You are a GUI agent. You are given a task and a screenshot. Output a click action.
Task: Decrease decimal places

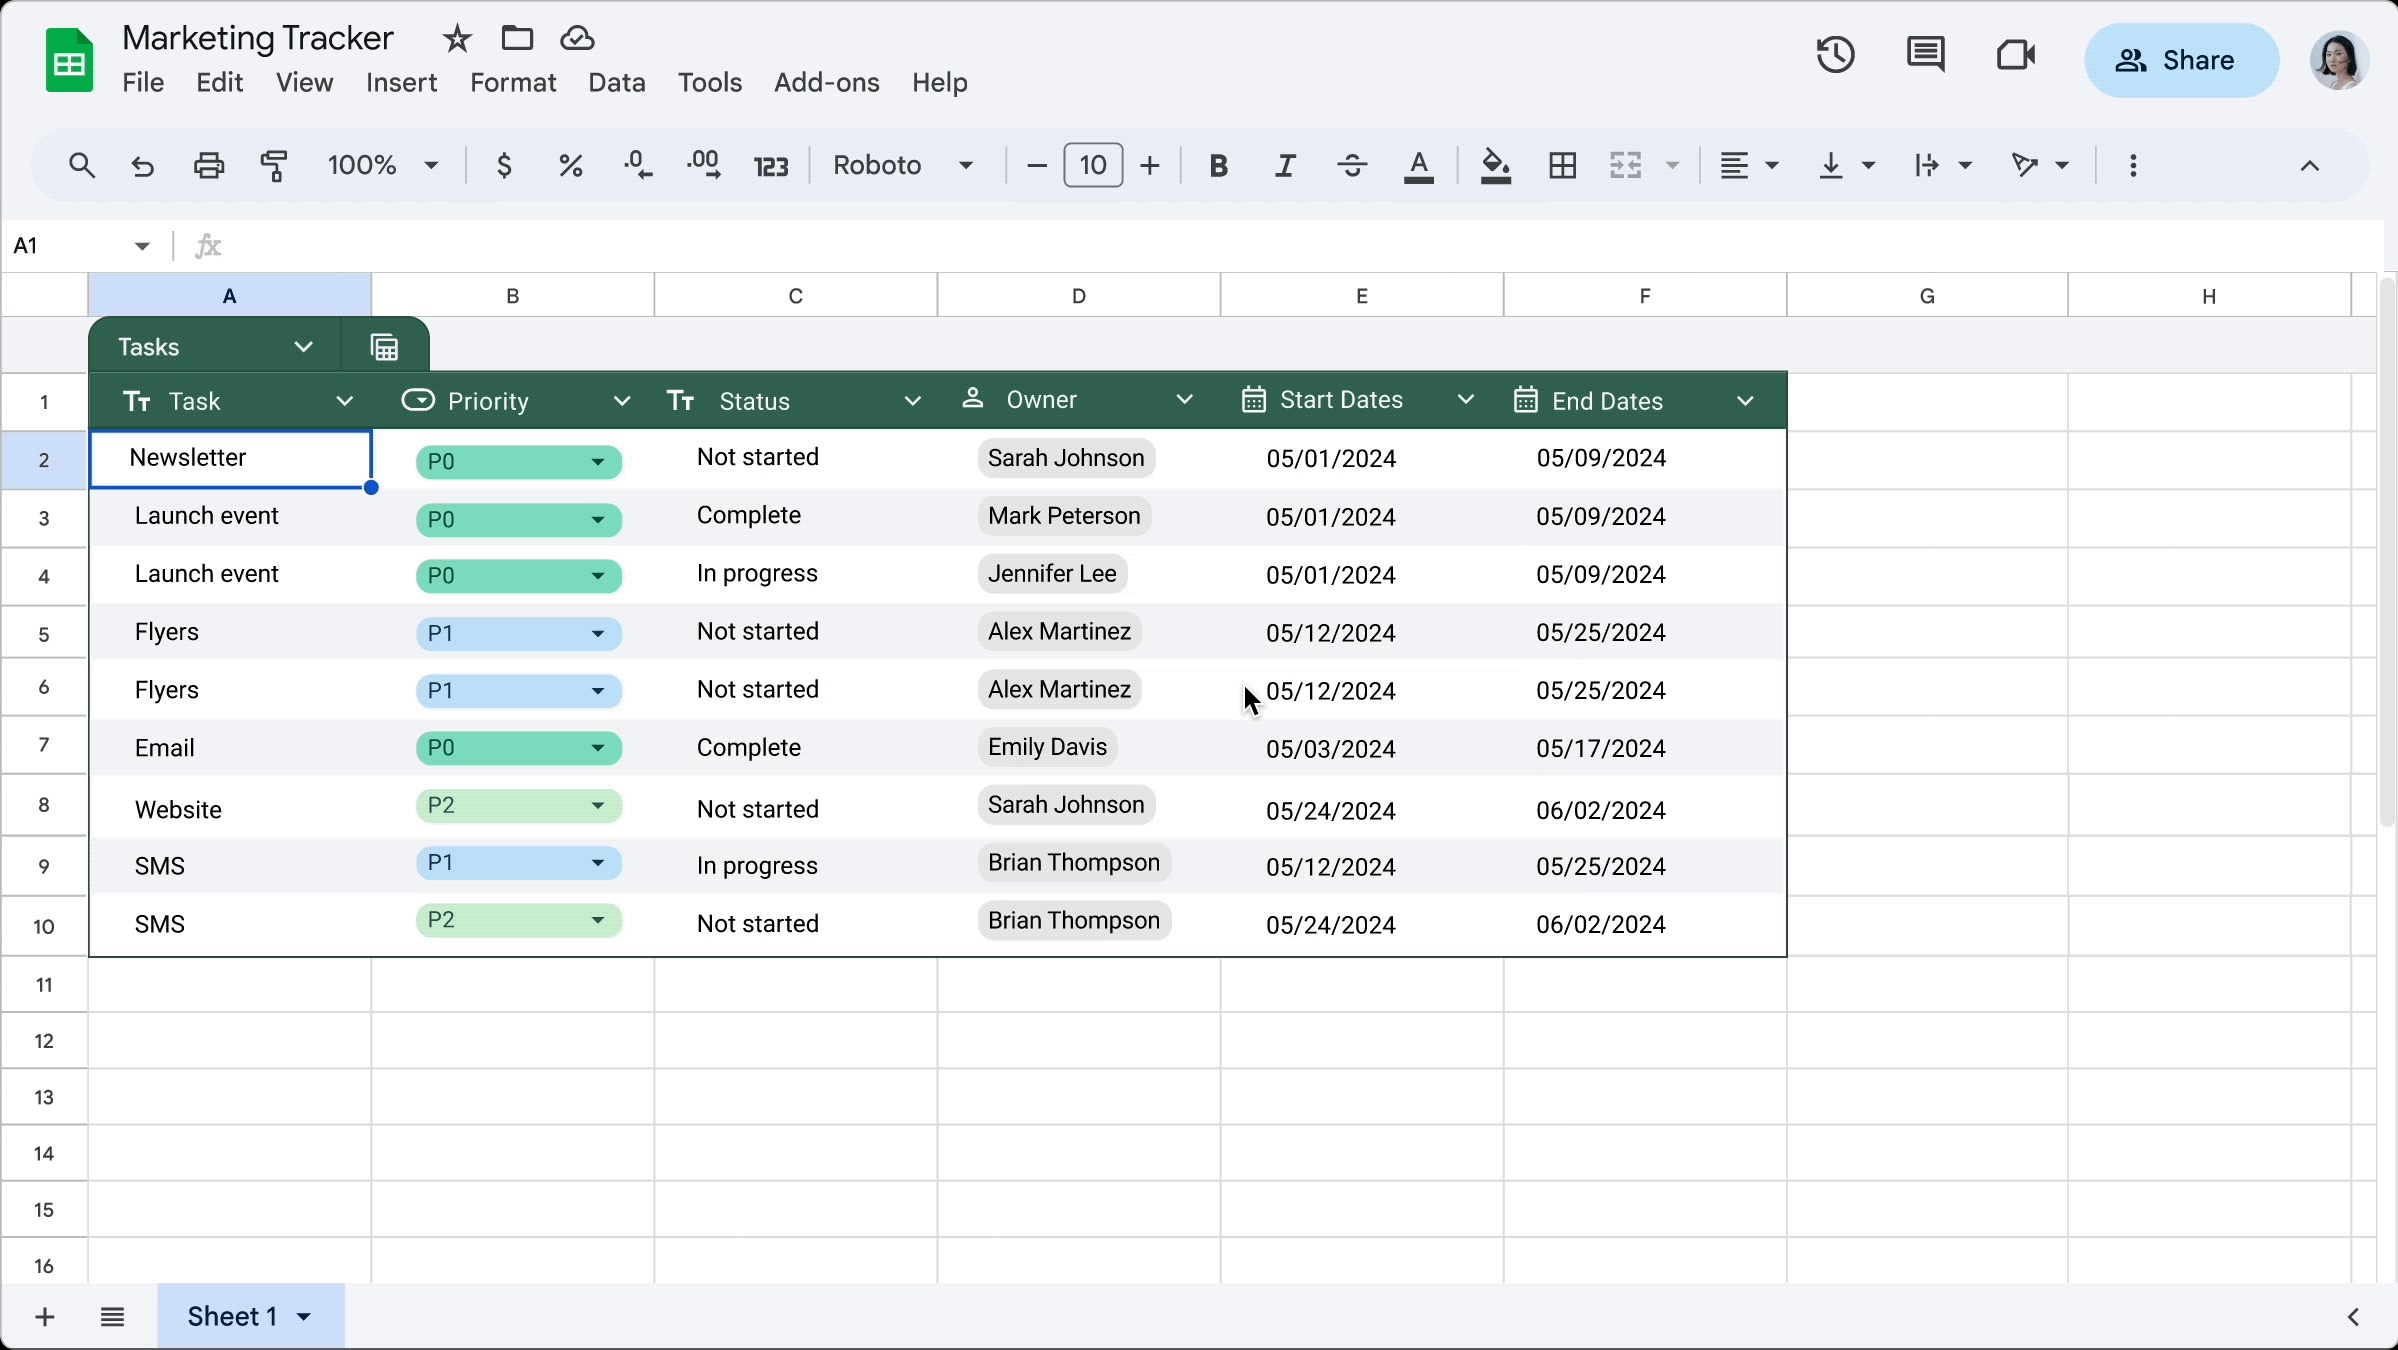click(x=637, y=165)
